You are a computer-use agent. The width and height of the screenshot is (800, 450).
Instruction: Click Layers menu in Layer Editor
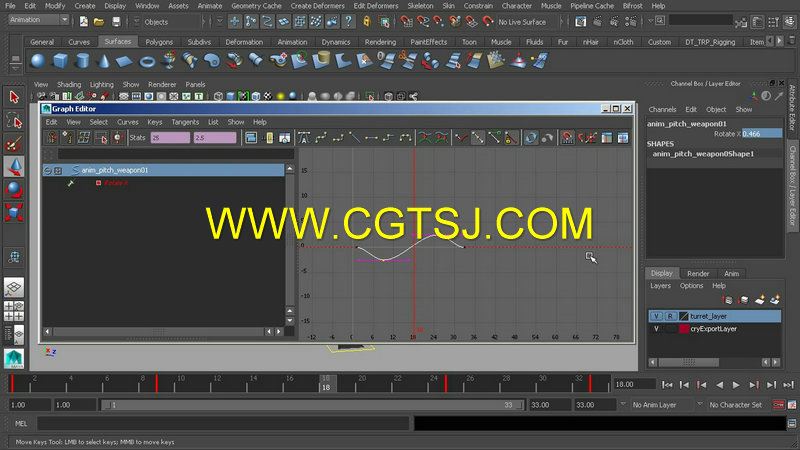660,286
